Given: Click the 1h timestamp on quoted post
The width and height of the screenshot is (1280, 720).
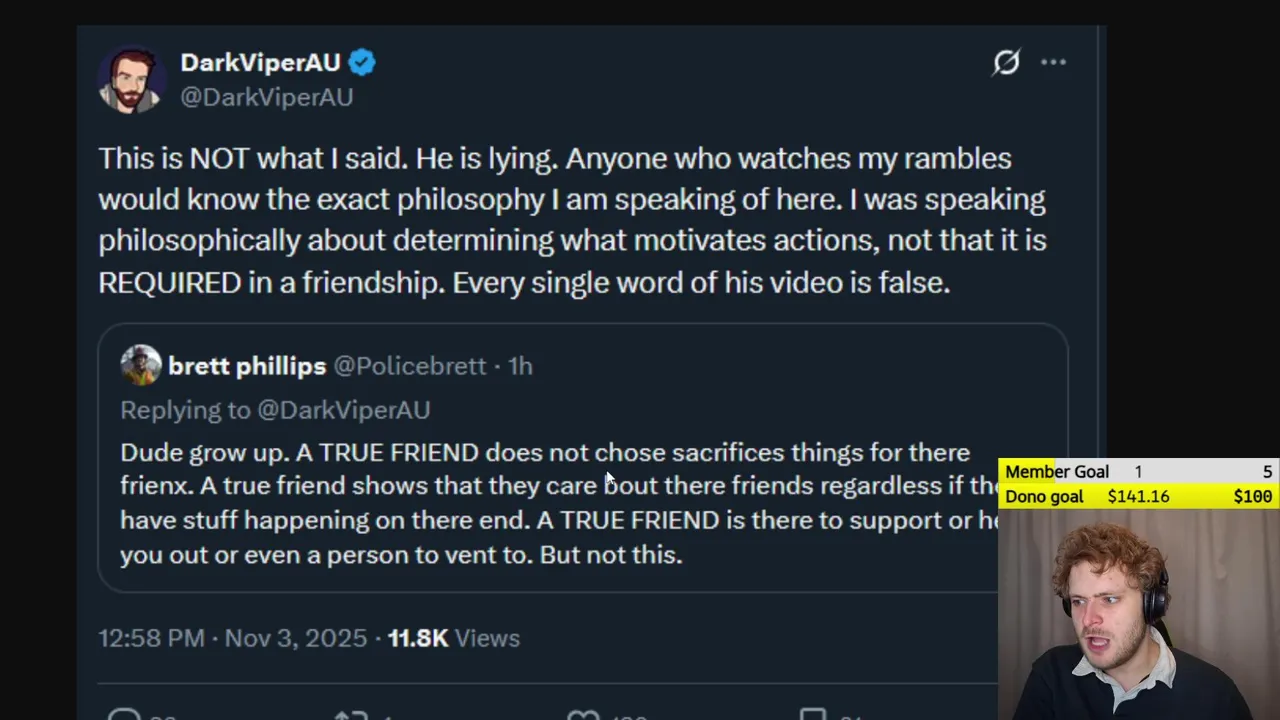Looking at the screenshot, I should coord(520,366).
